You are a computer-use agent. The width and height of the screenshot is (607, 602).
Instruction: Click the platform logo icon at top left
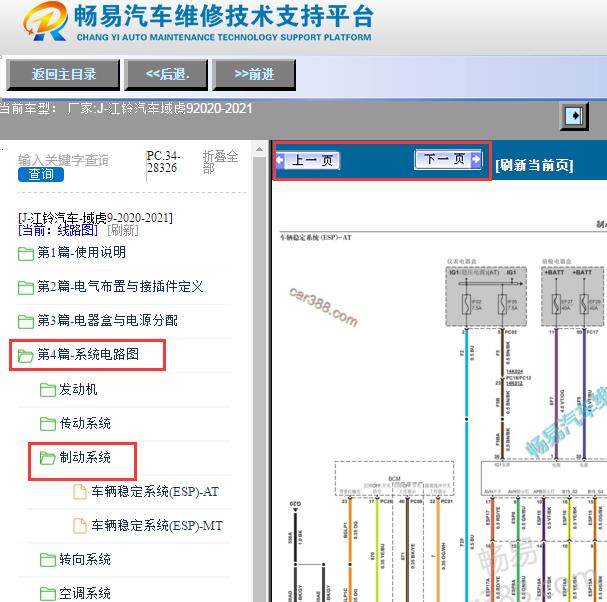(46, 22)
